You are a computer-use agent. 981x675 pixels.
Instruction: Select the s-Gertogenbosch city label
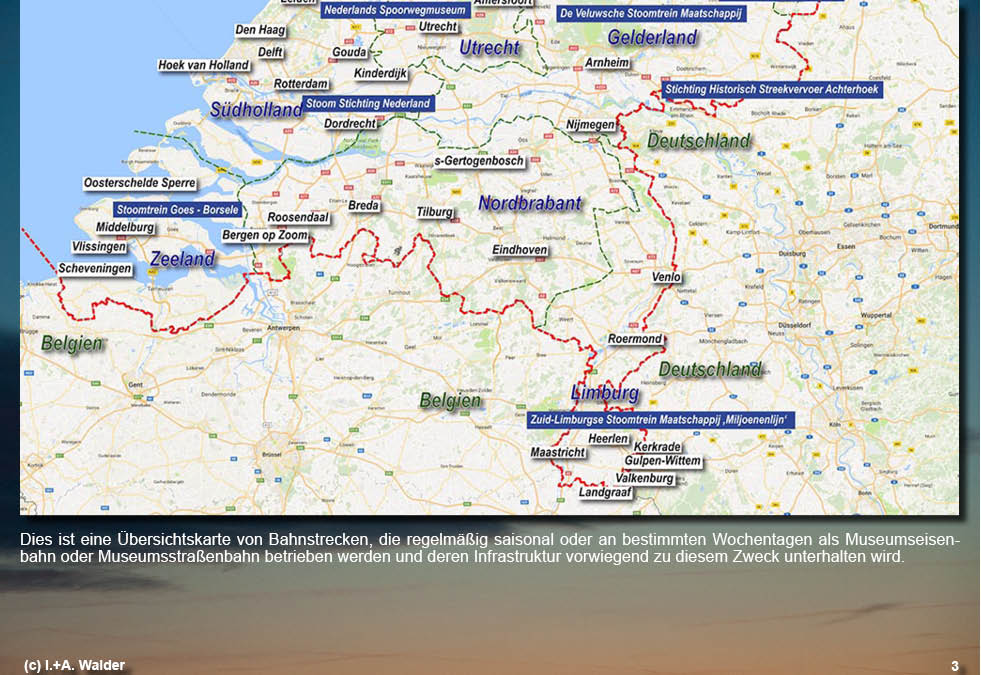pyautogui.click(x=479, y=161)
